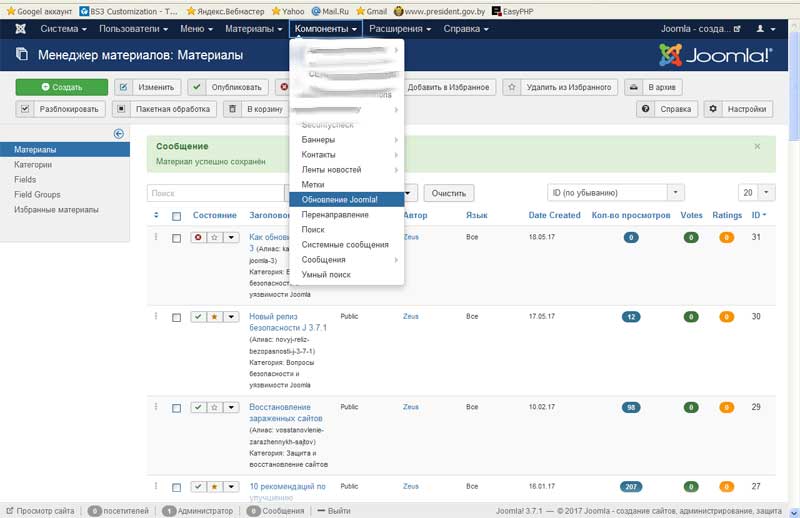This screenshot has width=800, height=518.
Task: Open status actions dropdown for article 29
Action: (232, 407)
